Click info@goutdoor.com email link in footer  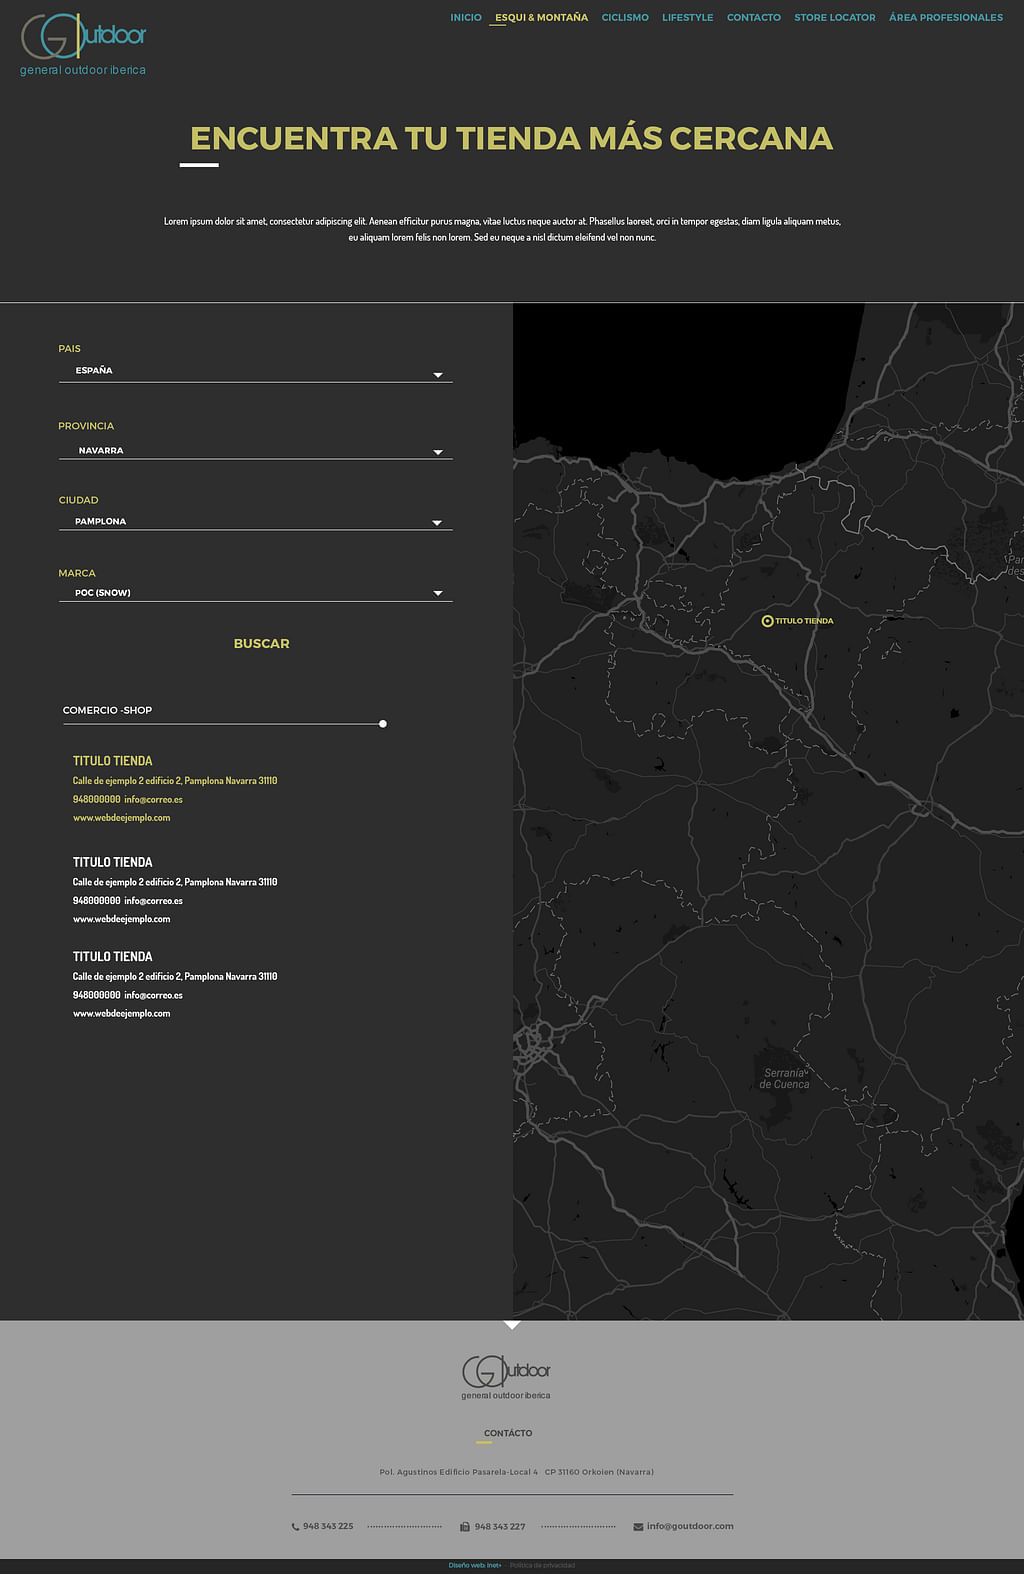point(690,1526)
